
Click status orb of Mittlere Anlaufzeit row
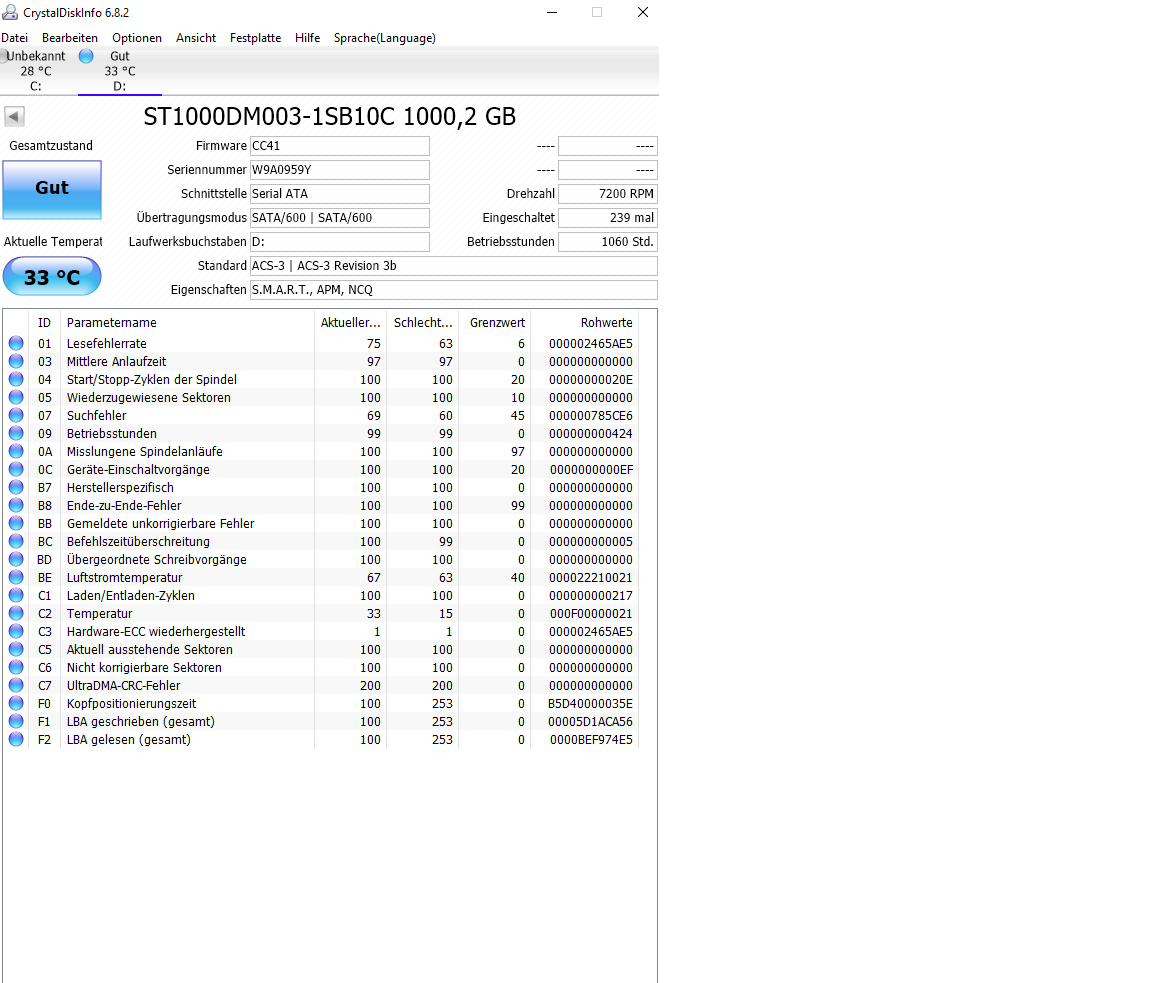pos(16,361)
